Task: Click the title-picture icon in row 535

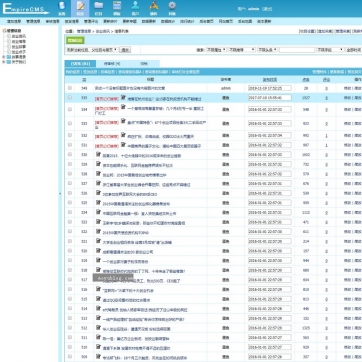Action: point(123,98)
